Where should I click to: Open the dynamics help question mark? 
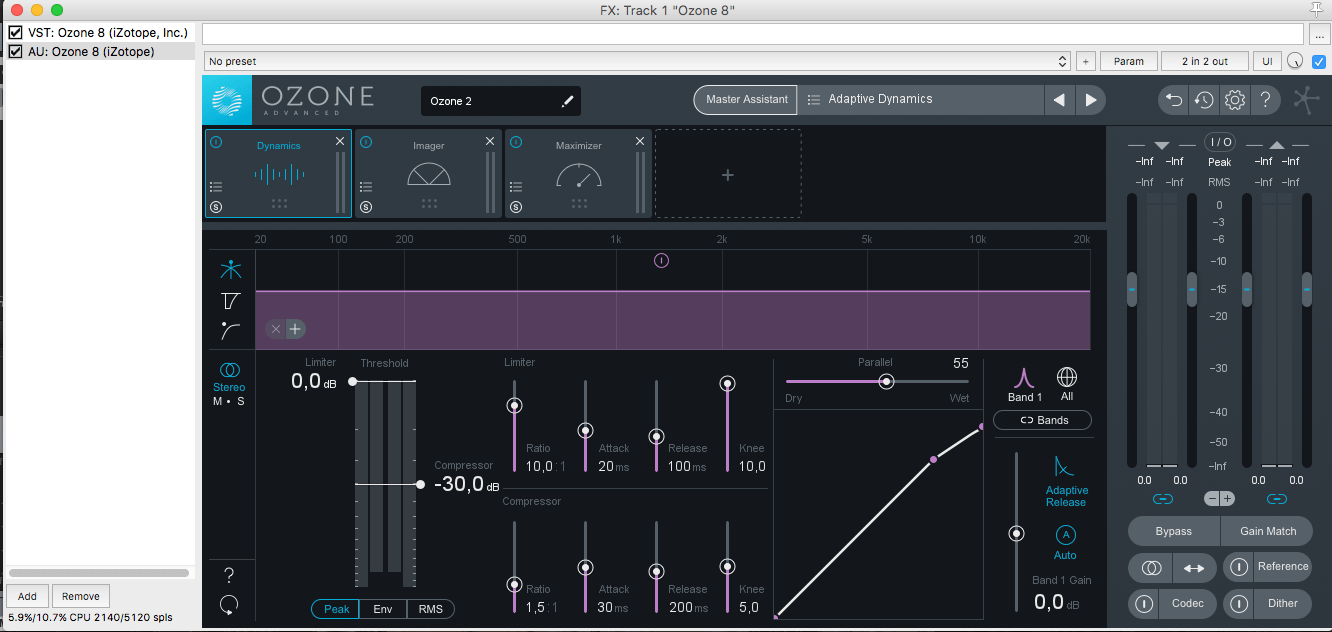pyautogui.click(x=229, y=575)
